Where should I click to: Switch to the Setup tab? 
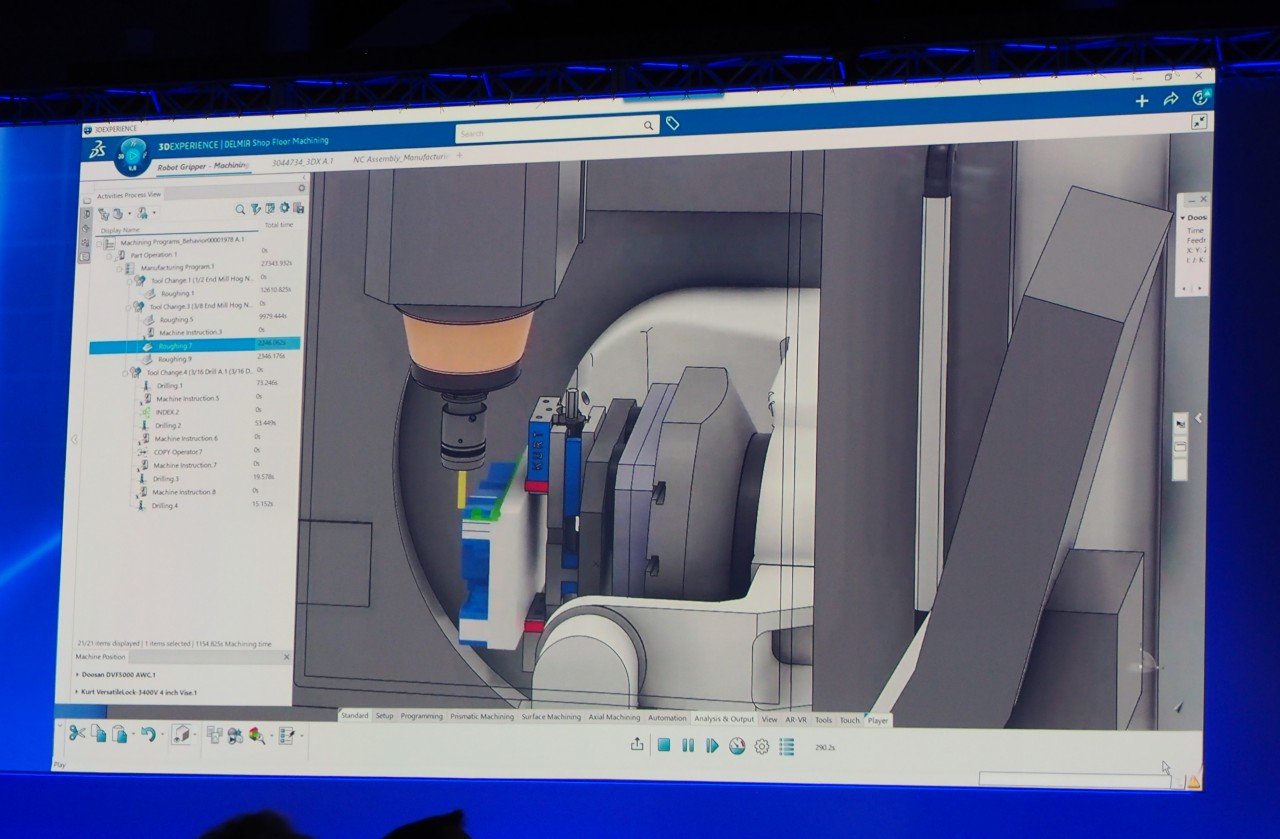(384, 716)
